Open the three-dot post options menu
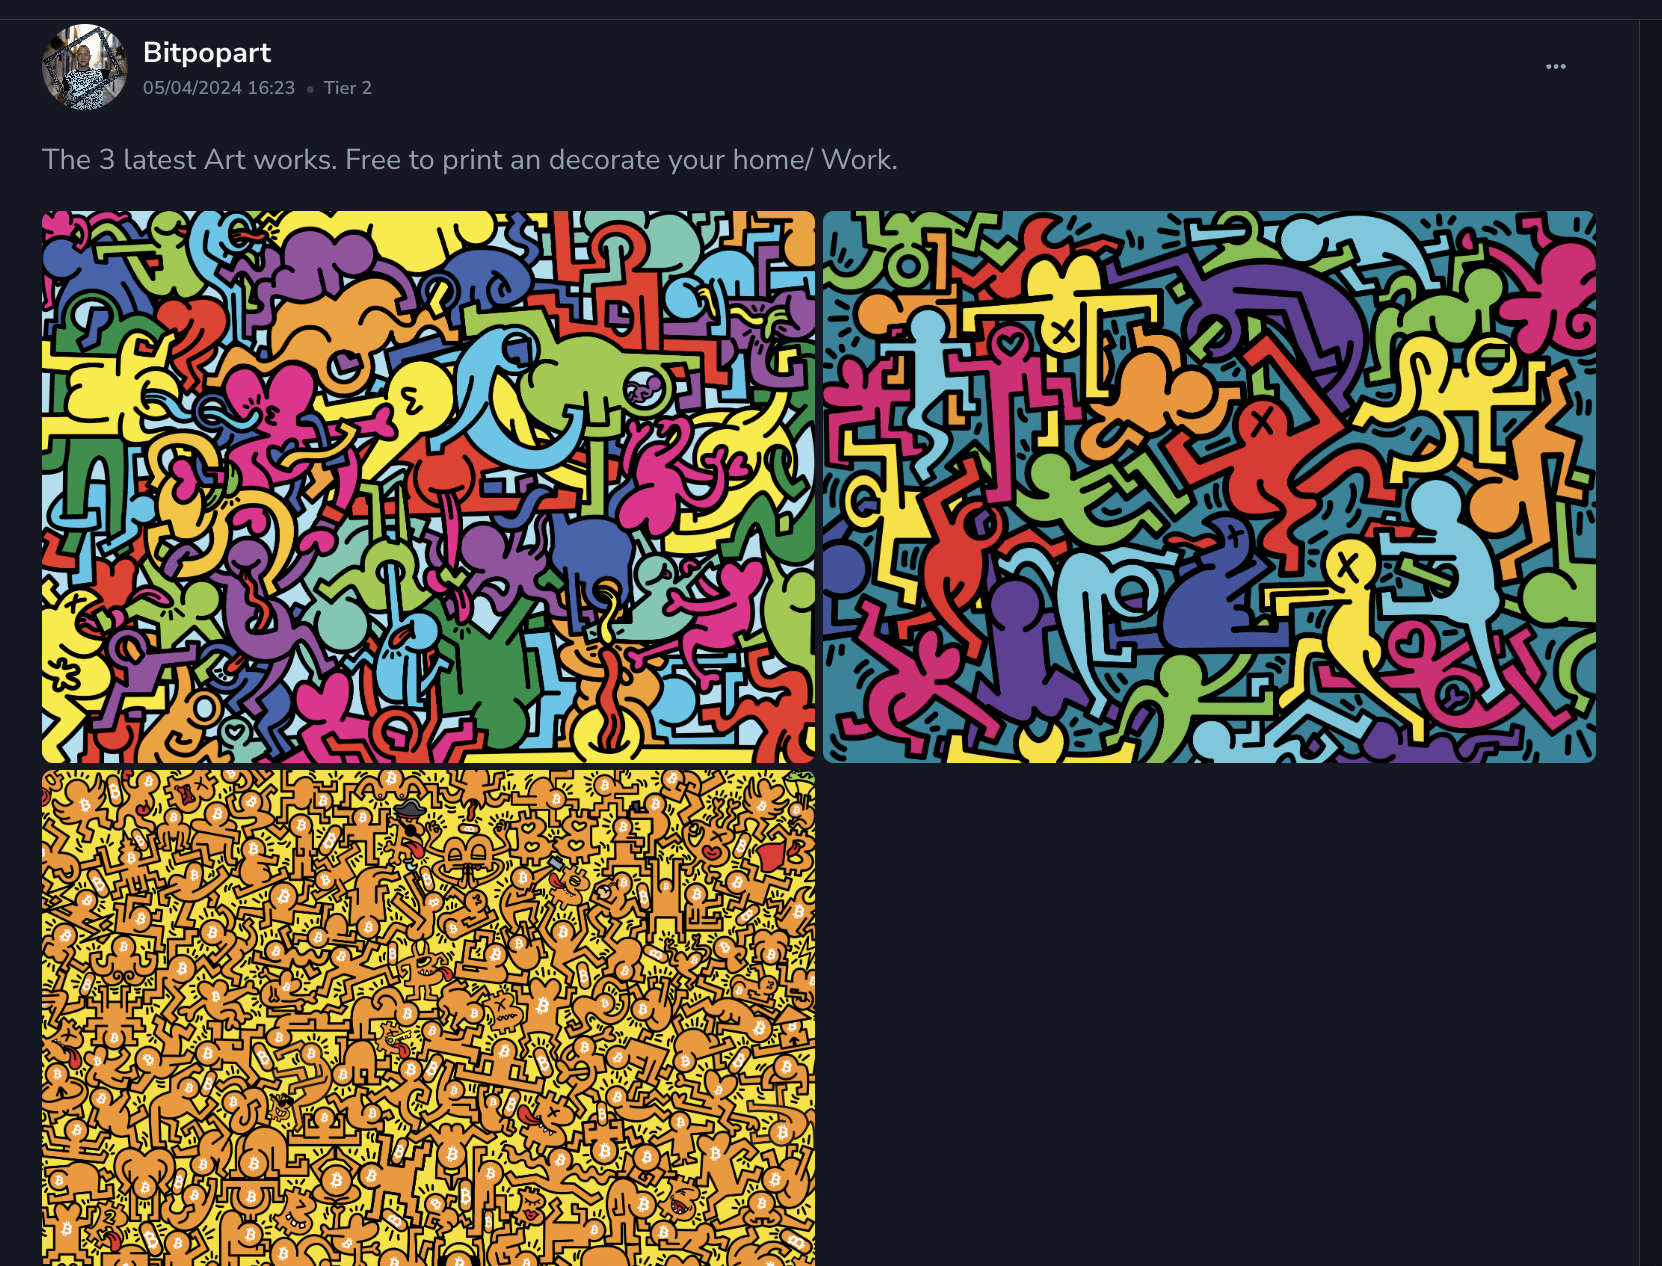 click(x=1555, y=67)
